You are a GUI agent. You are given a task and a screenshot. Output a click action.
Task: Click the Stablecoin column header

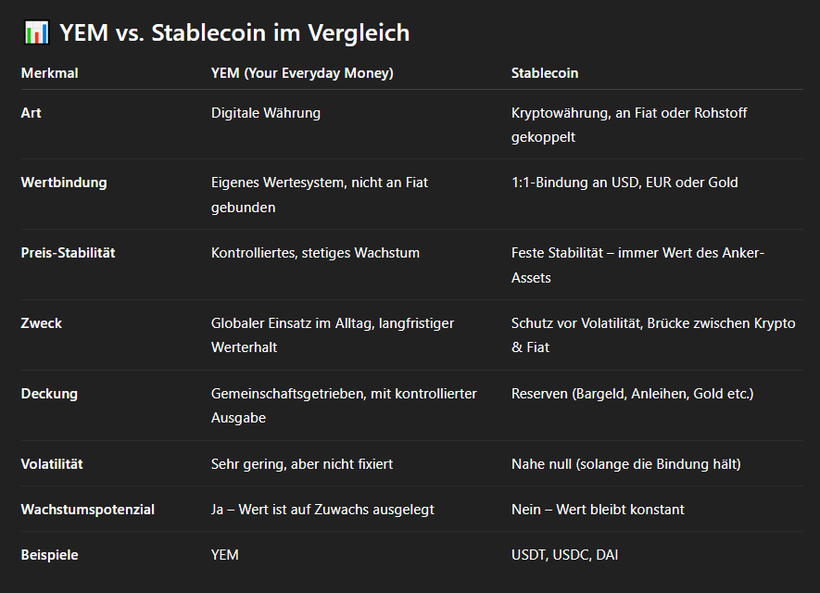pos(544,73)
